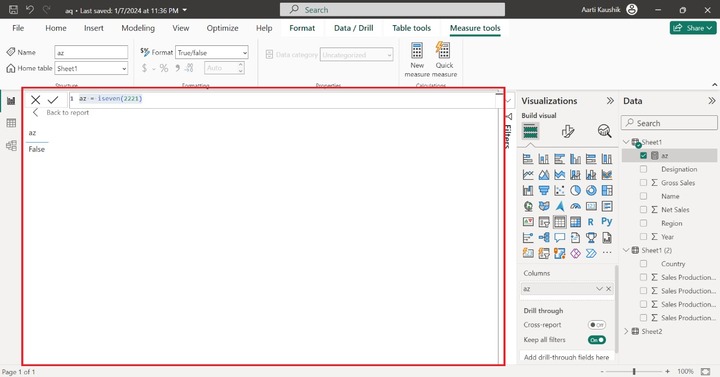
Task: Click the save icon in title bar
Action: [x=13, y=10]
